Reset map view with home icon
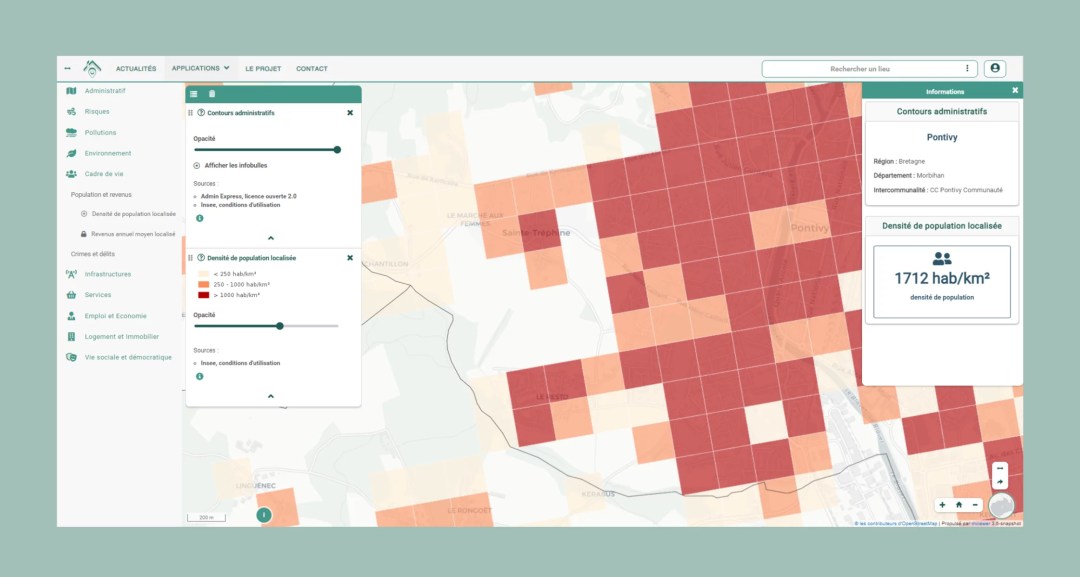 pyautogui.click(x=959, y=505)
